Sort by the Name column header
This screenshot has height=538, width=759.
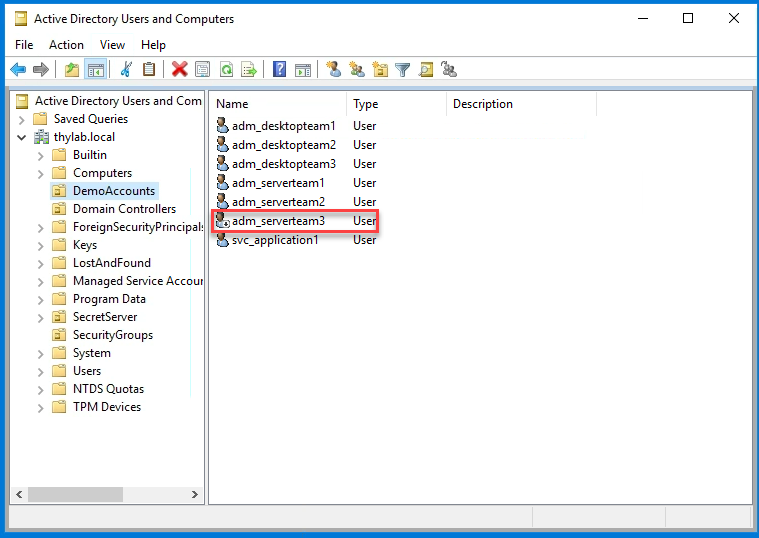tap(277, 104)
